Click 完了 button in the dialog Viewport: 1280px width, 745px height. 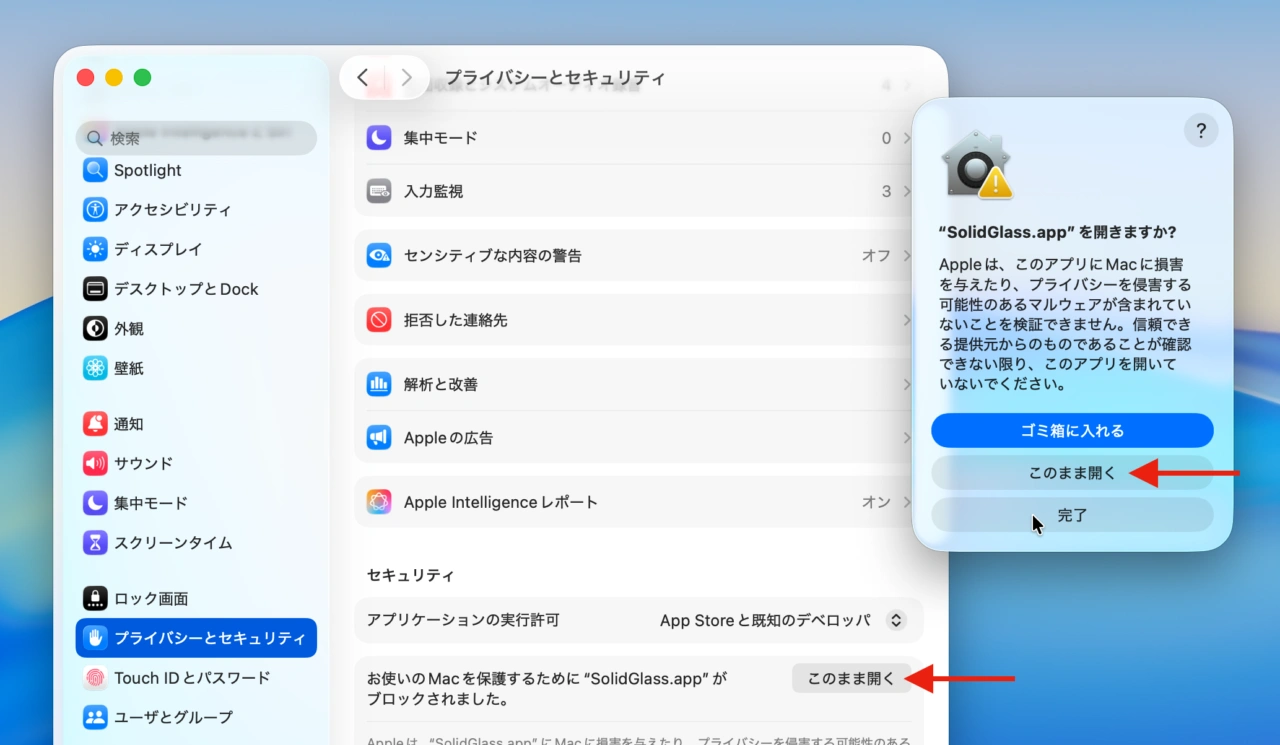click(1072, 516)
